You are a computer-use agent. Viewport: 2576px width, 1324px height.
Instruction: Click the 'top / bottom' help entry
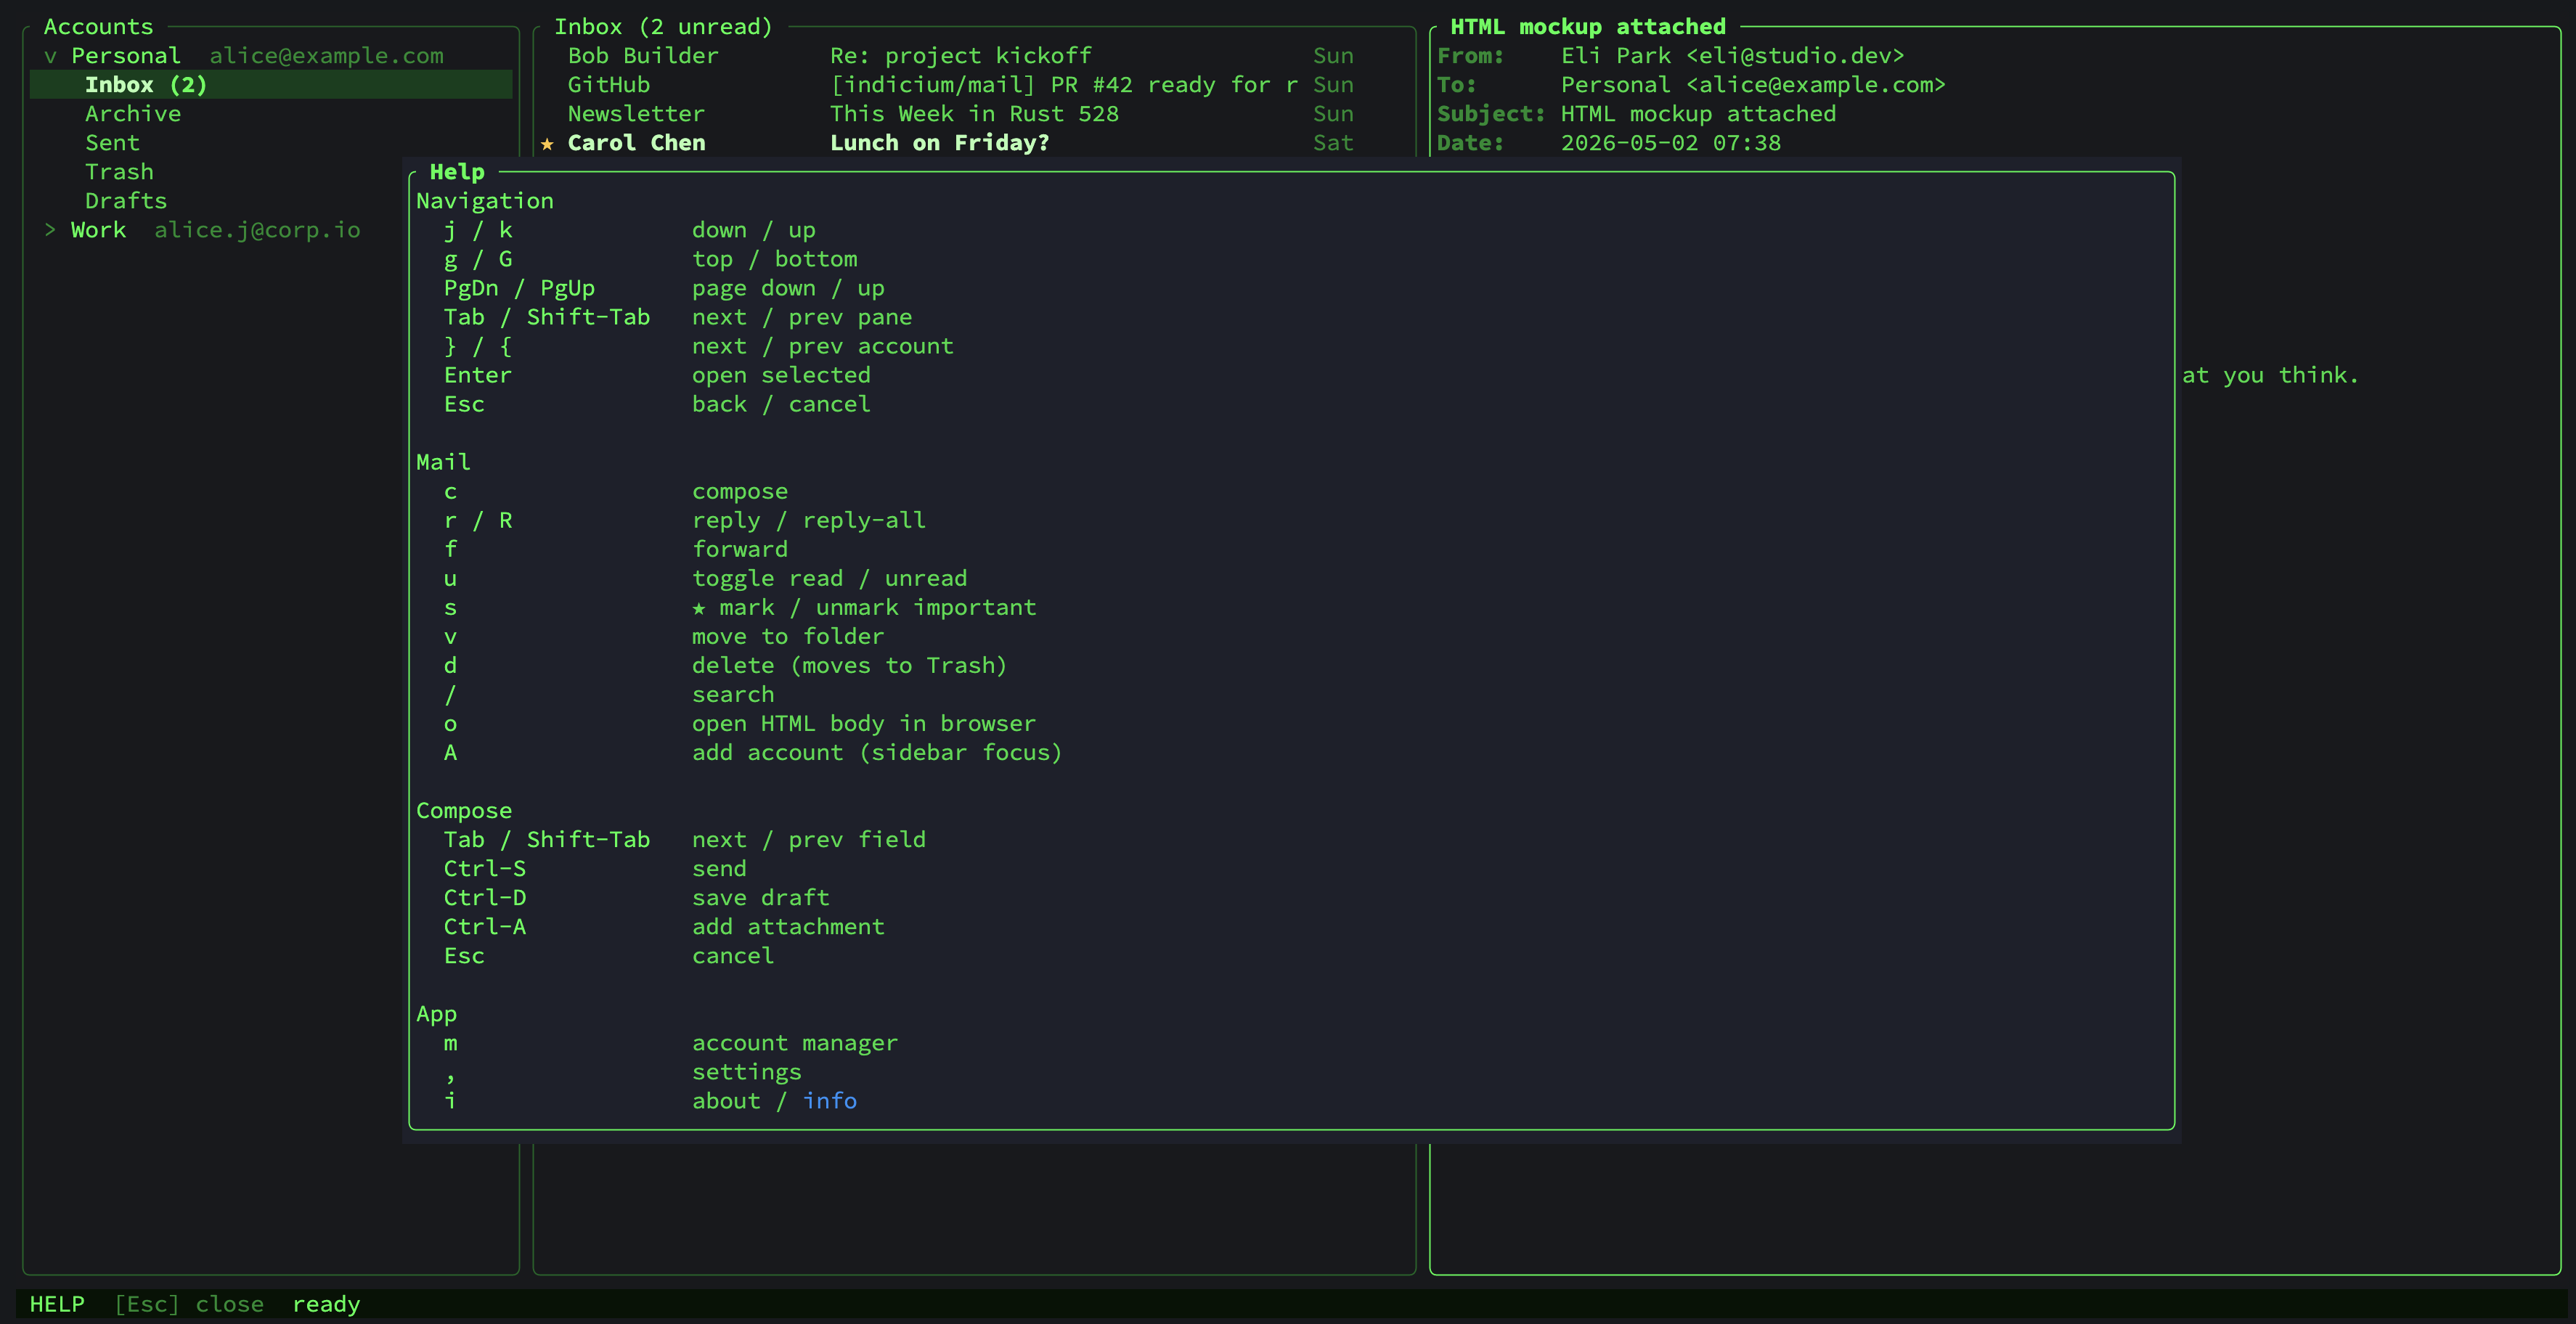pyautogui.click(x=775, y=260)
